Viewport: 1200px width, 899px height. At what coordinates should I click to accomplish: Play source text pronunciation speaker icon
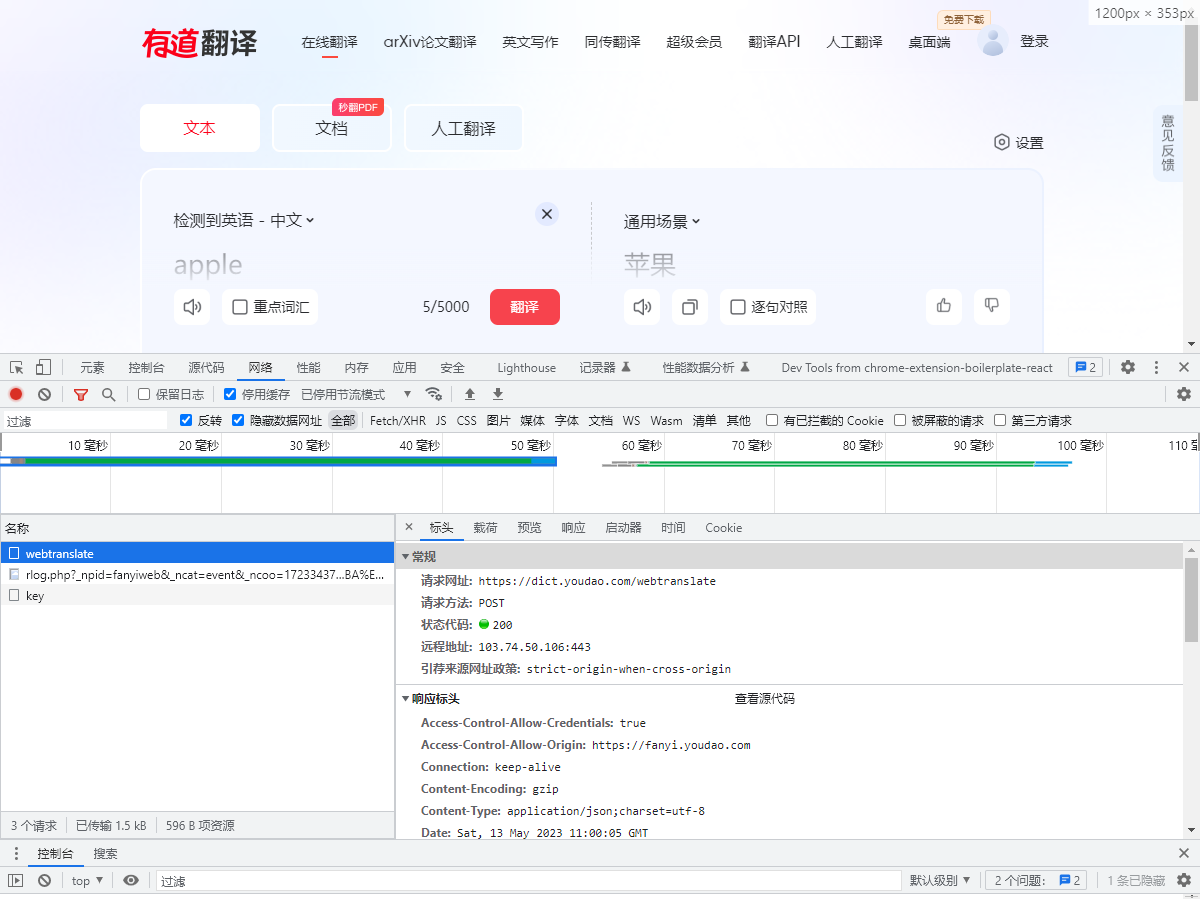pyautogui.click(x=192, y=307)
